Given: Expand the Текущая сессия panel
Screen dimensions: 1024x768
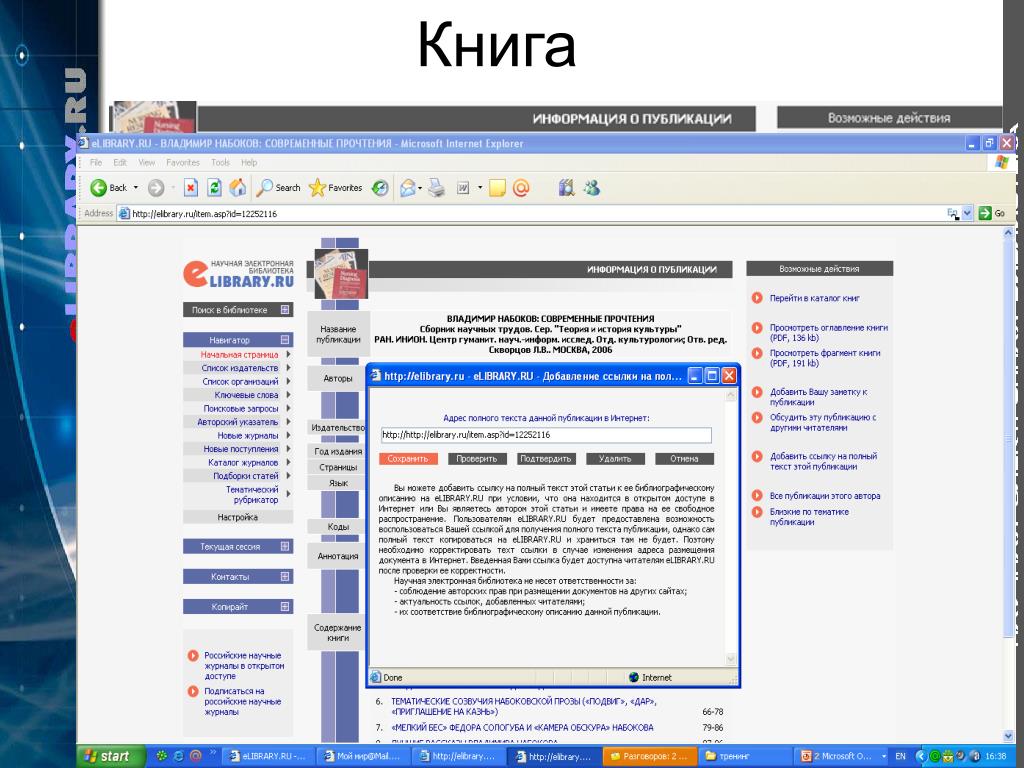Looking at the screenshot, I should point(285,547).
